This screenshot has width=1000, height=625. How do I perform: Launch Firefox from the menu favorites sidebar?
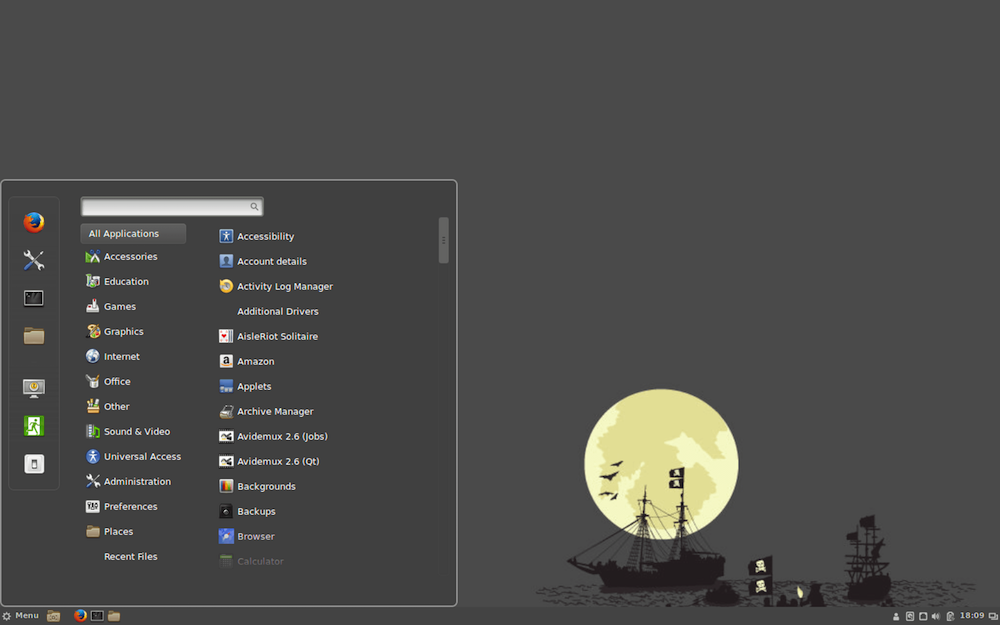[34, 222]
